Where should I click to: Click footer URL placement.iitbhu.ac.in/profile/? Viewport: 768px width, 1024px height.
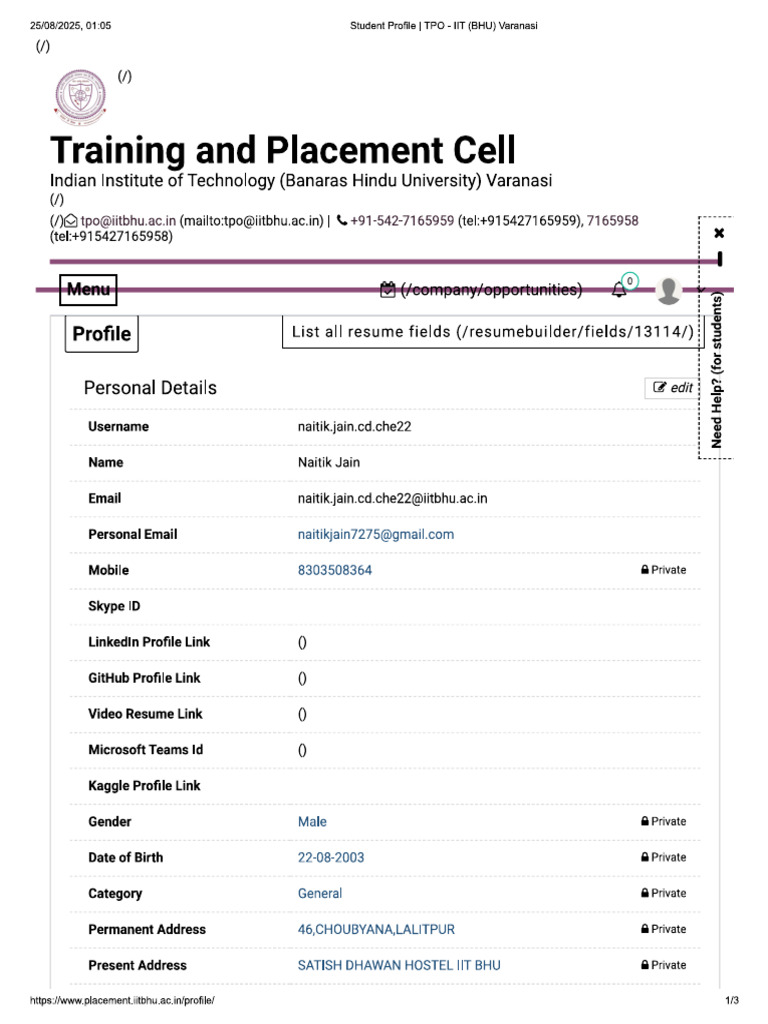(122, 1000)
